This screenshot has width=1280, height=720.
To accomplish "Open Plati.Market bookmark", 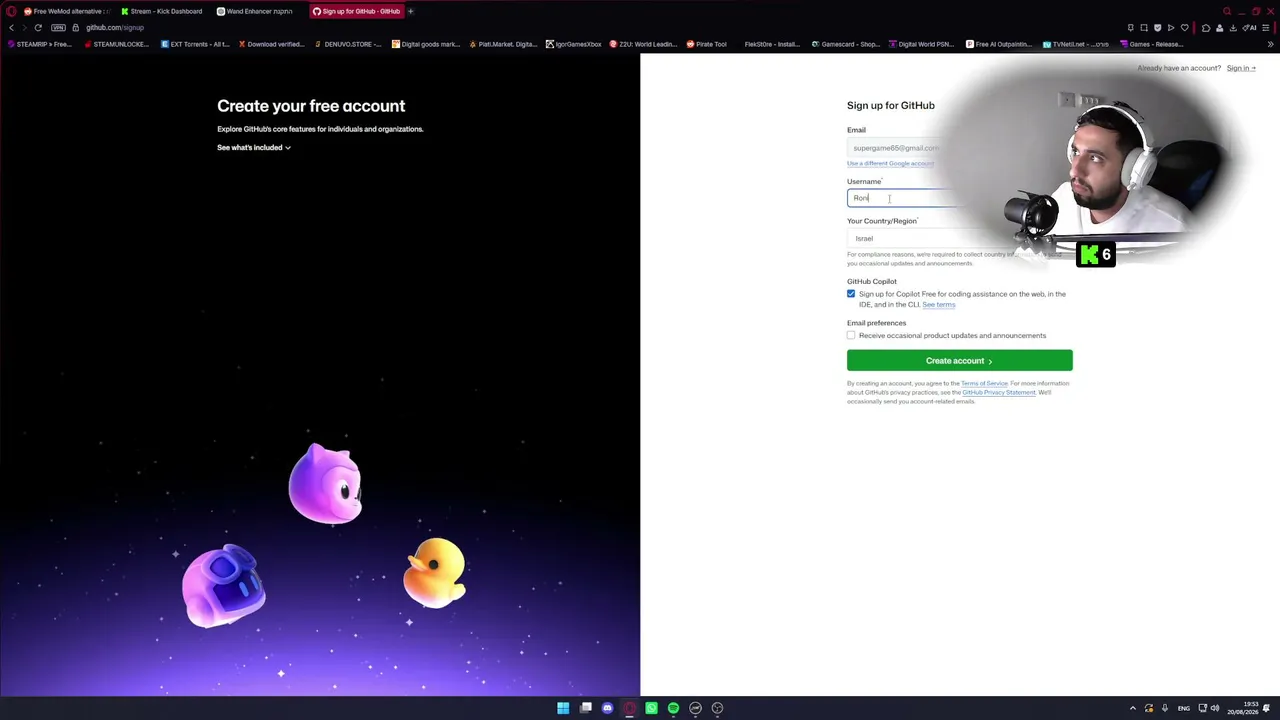I will (503, 44).
